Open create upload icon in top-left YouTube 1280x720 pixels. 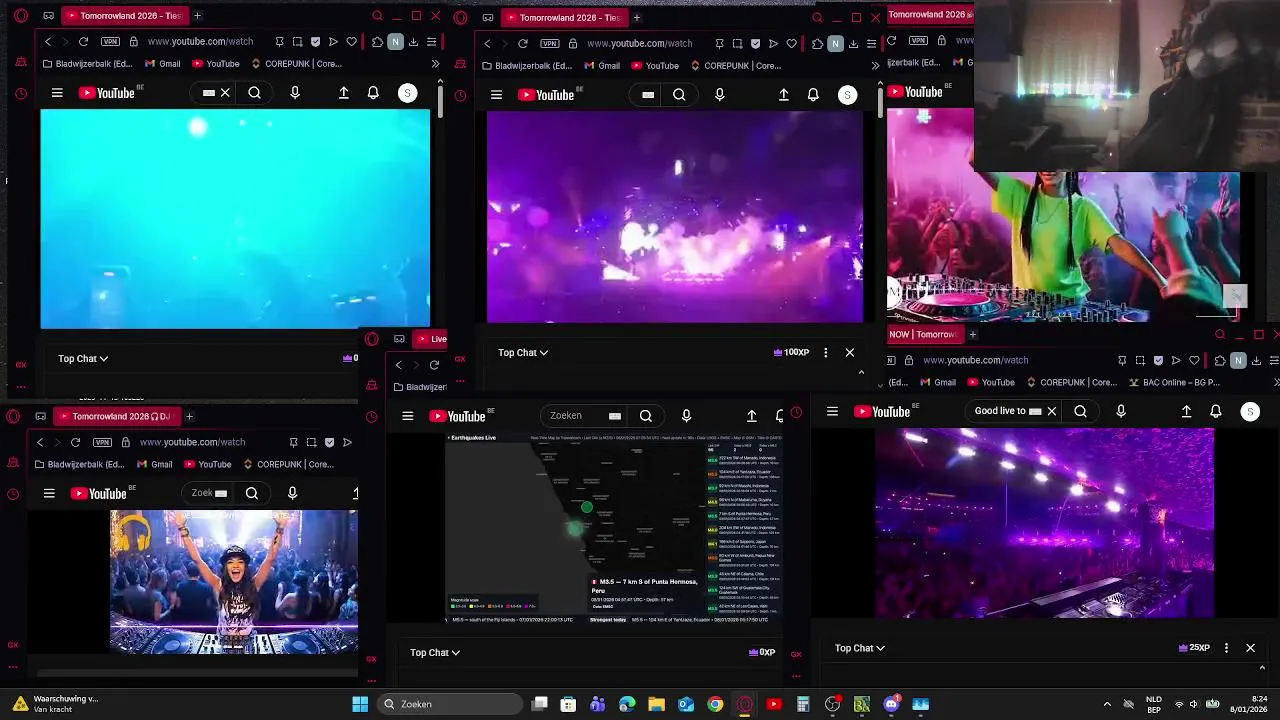[344, 93]
